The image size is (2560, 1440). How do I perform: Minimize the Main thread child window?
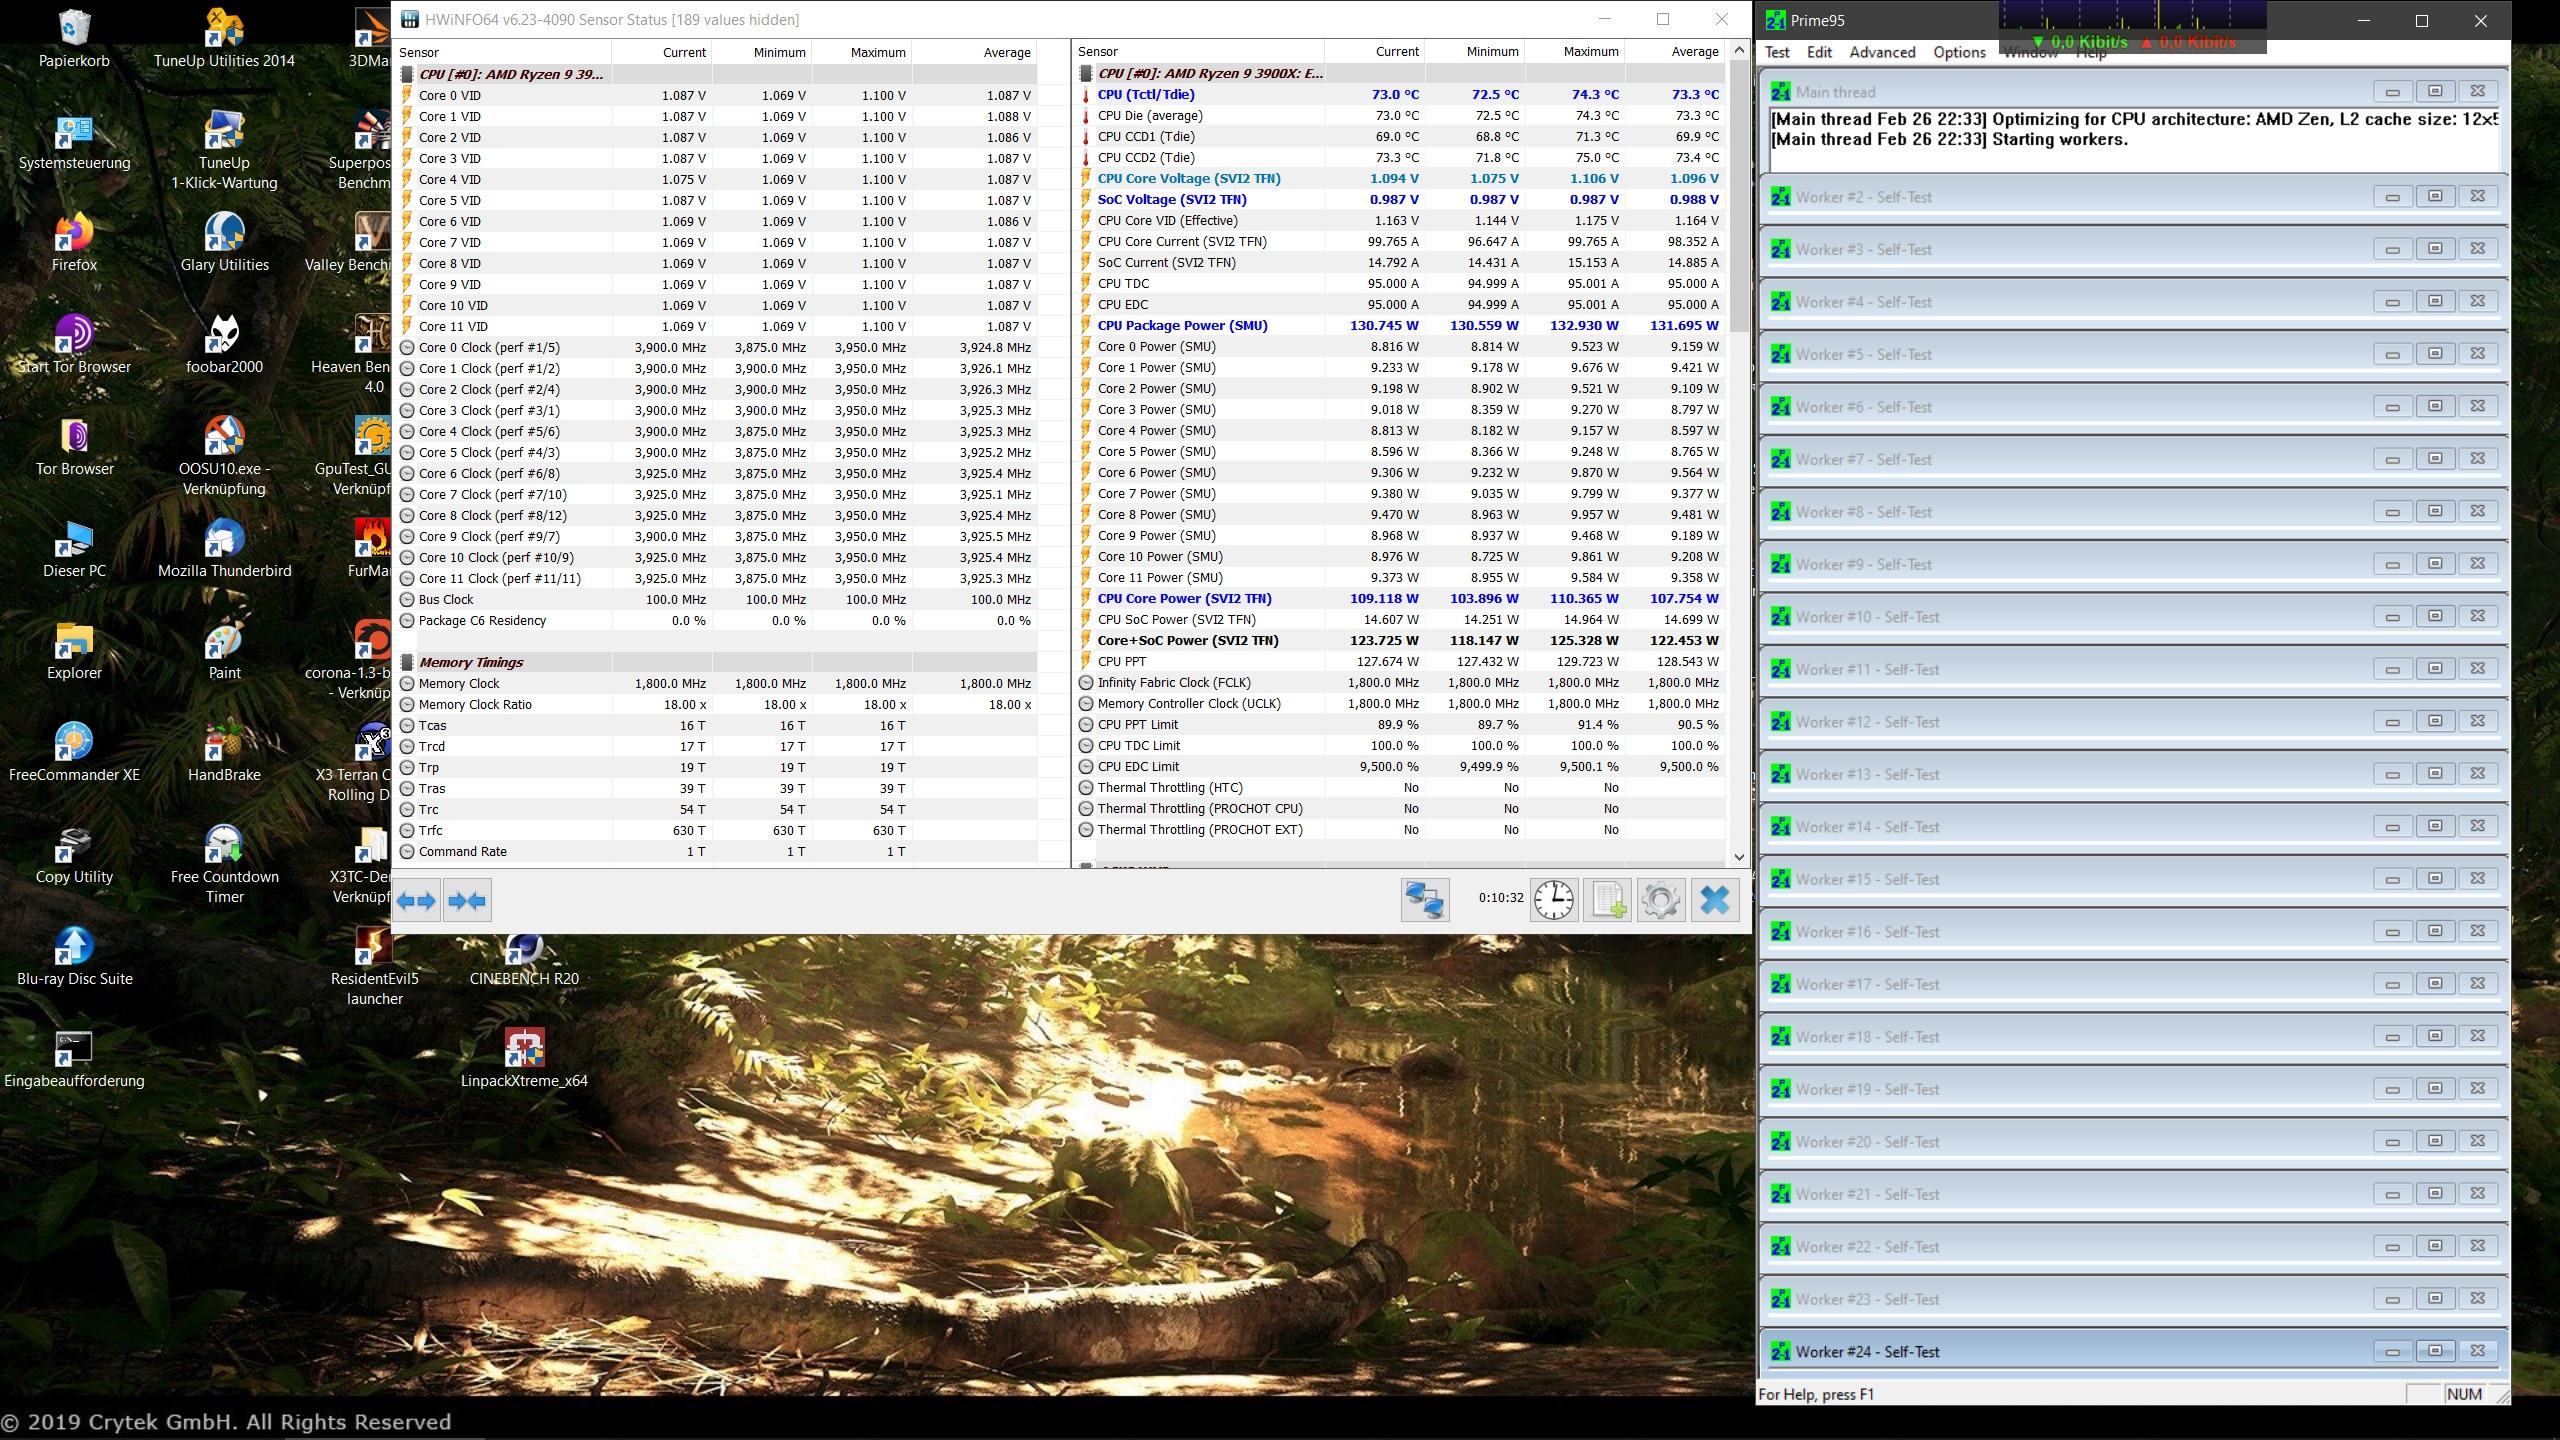(2392, 92)
